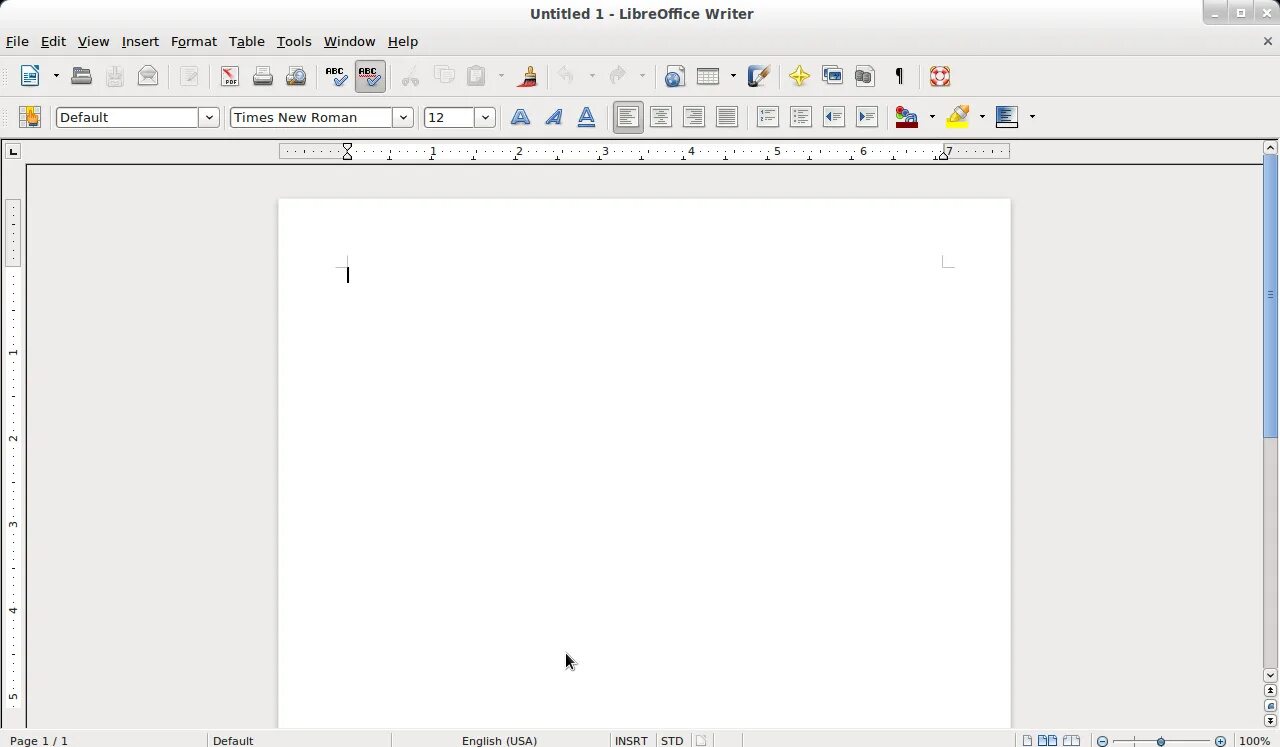
Task: Print file directly with printer icon
Action: (x=263, y=76)
